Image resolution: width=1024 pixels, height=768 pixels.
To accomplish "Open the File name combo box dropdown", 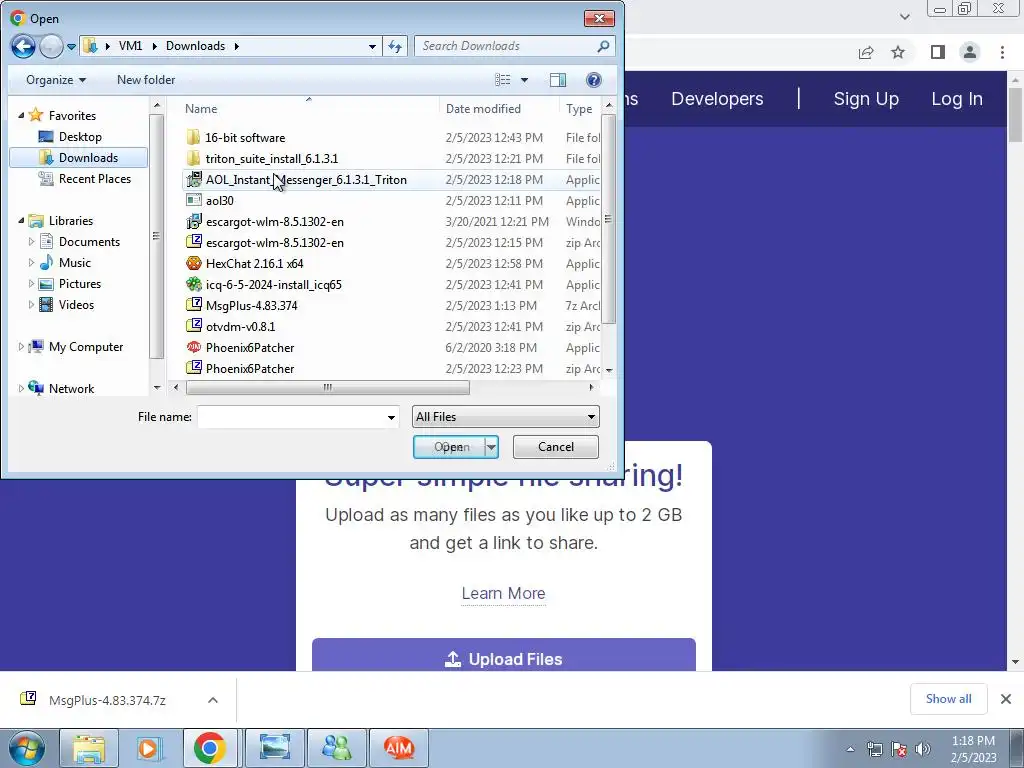I will pos(391,417).
